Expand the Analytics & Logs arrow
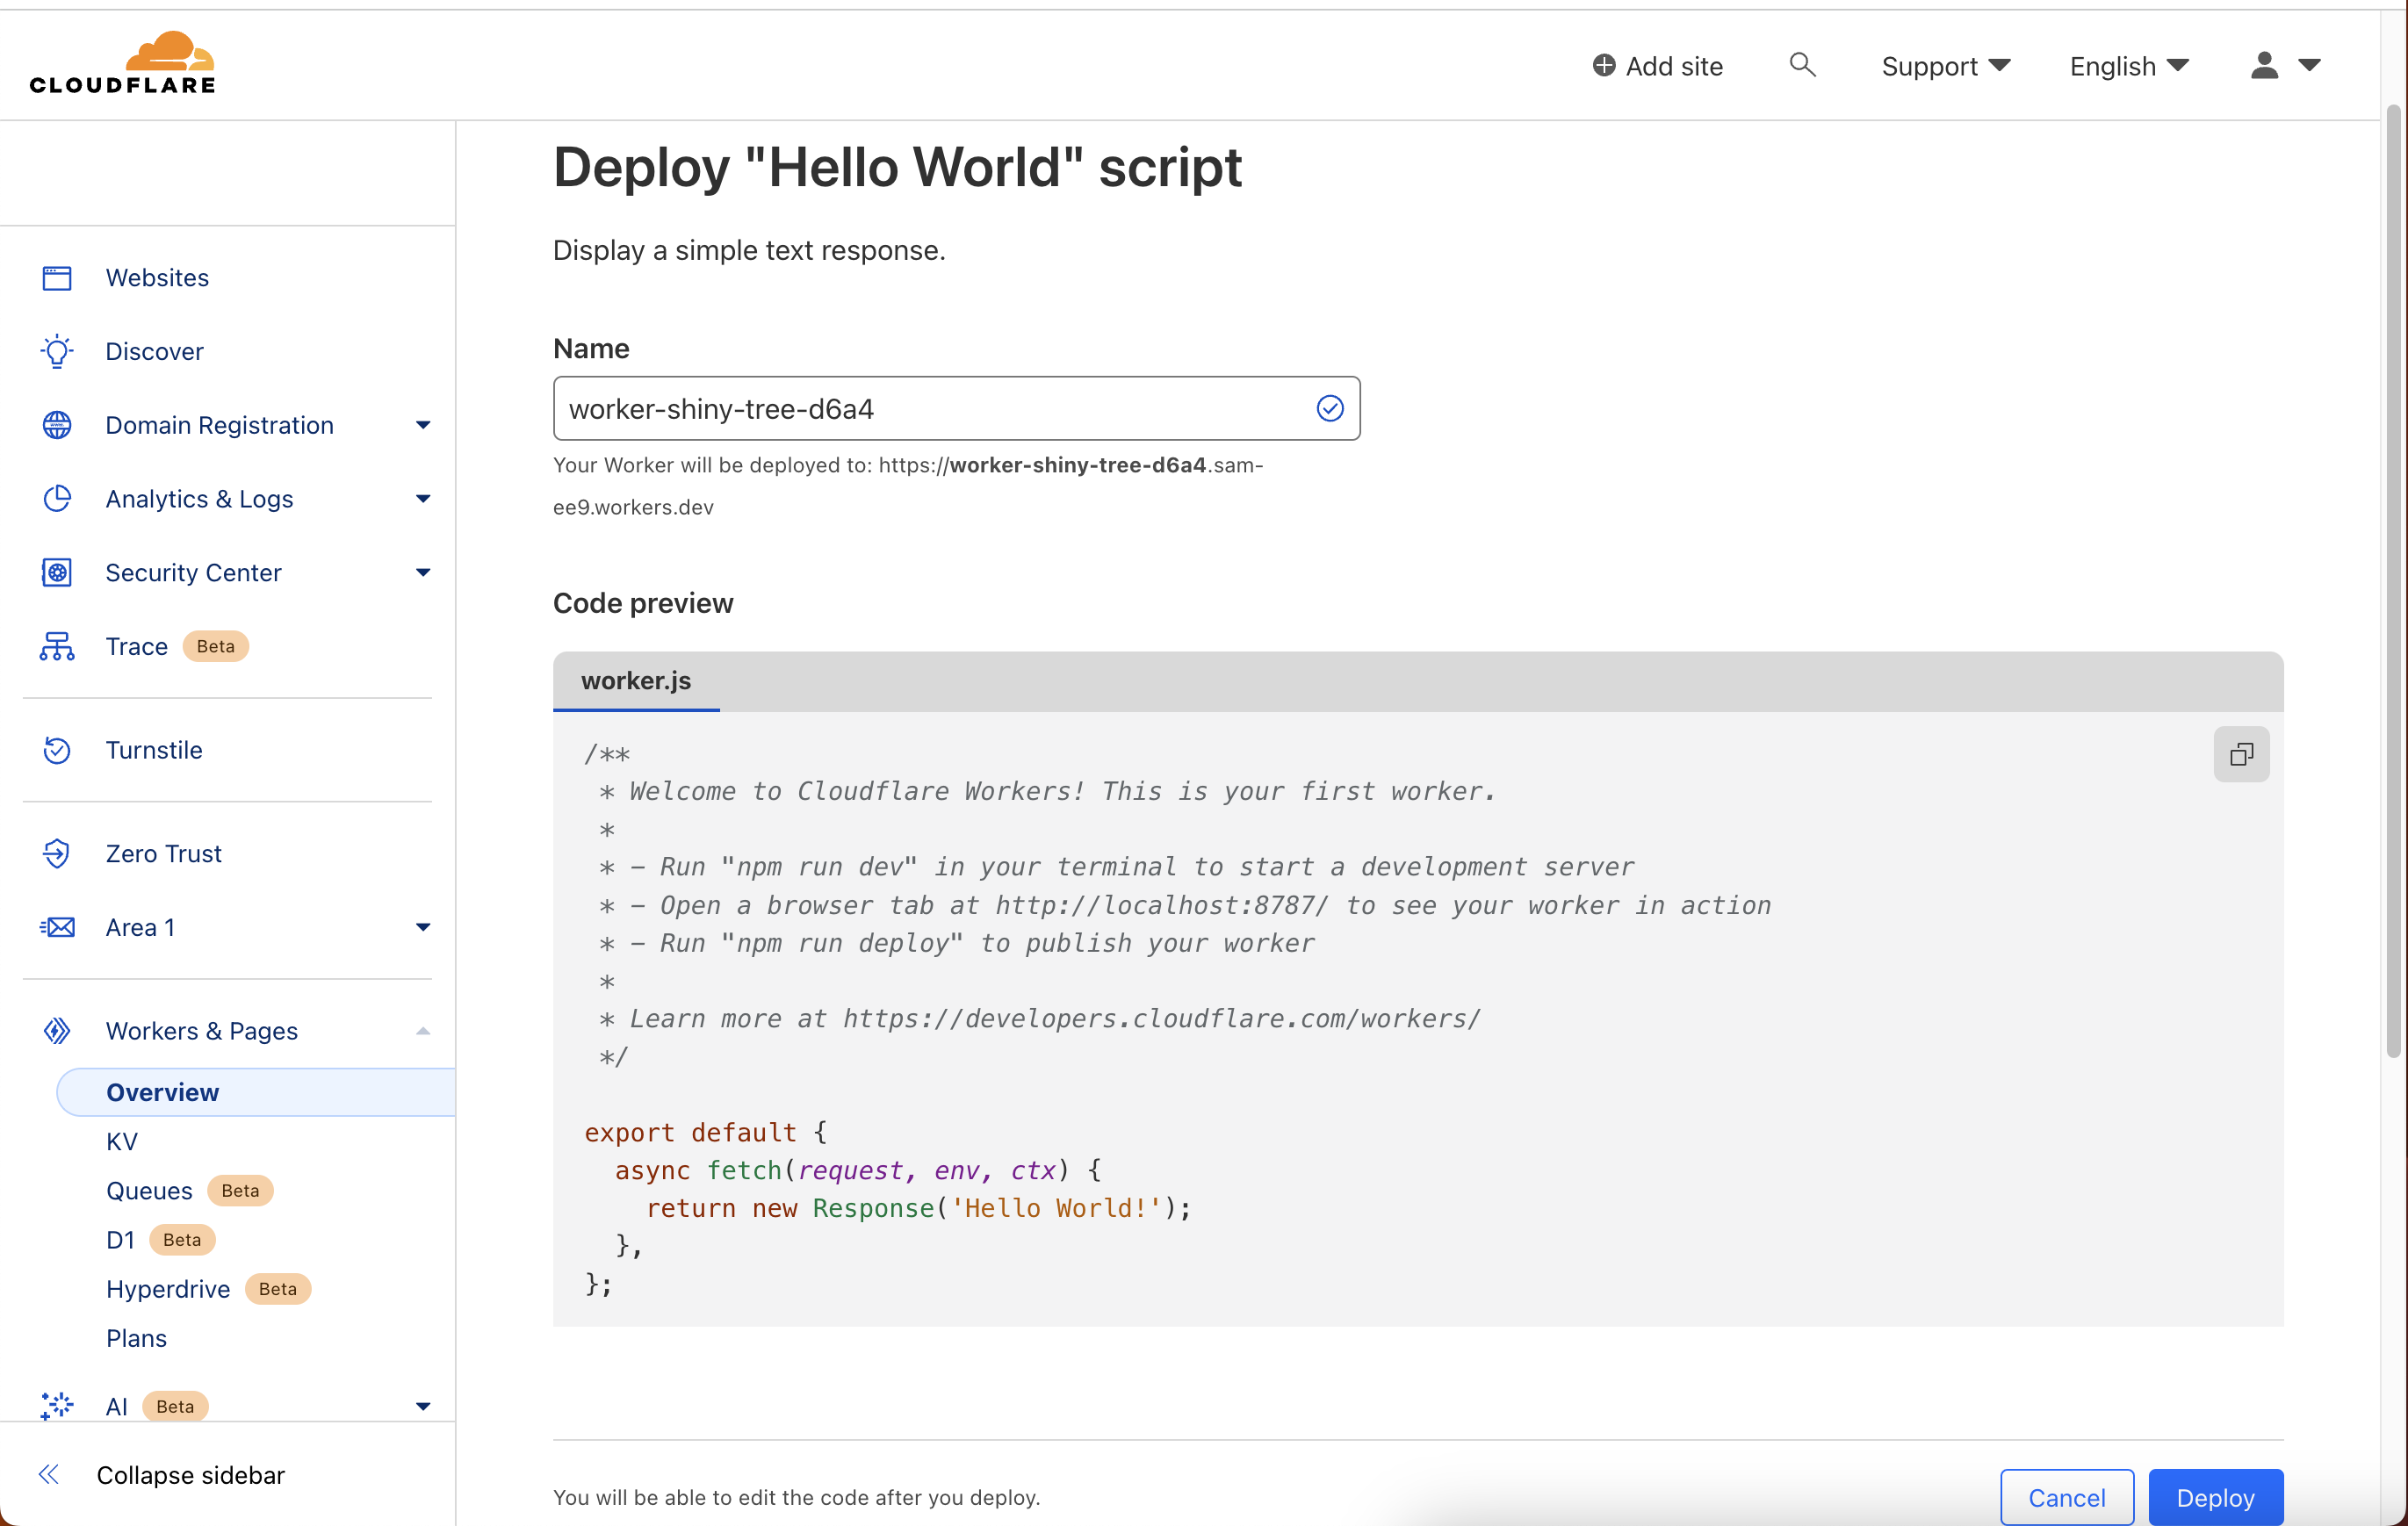This screenshot has width=2408, height=1526. (x=423, y=499)
